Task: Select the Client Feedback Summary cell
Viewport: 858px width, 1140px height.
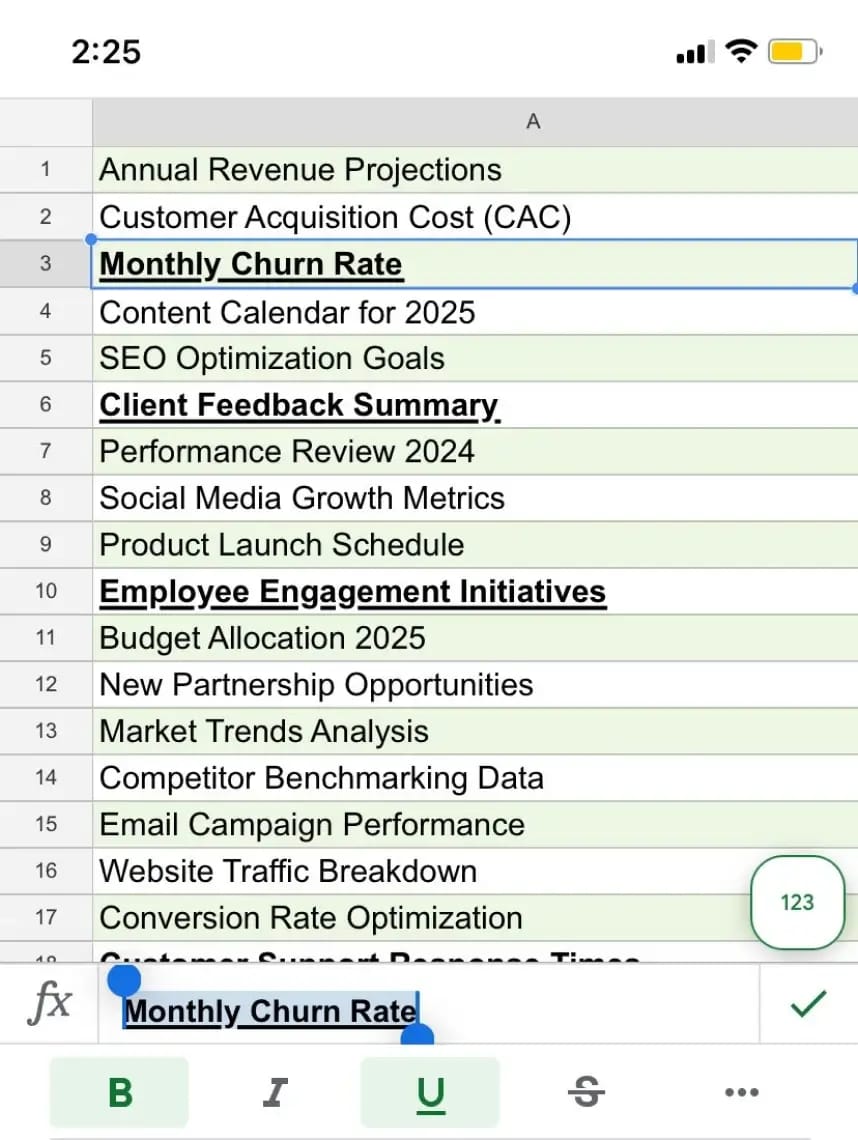Action: [298, 405]
